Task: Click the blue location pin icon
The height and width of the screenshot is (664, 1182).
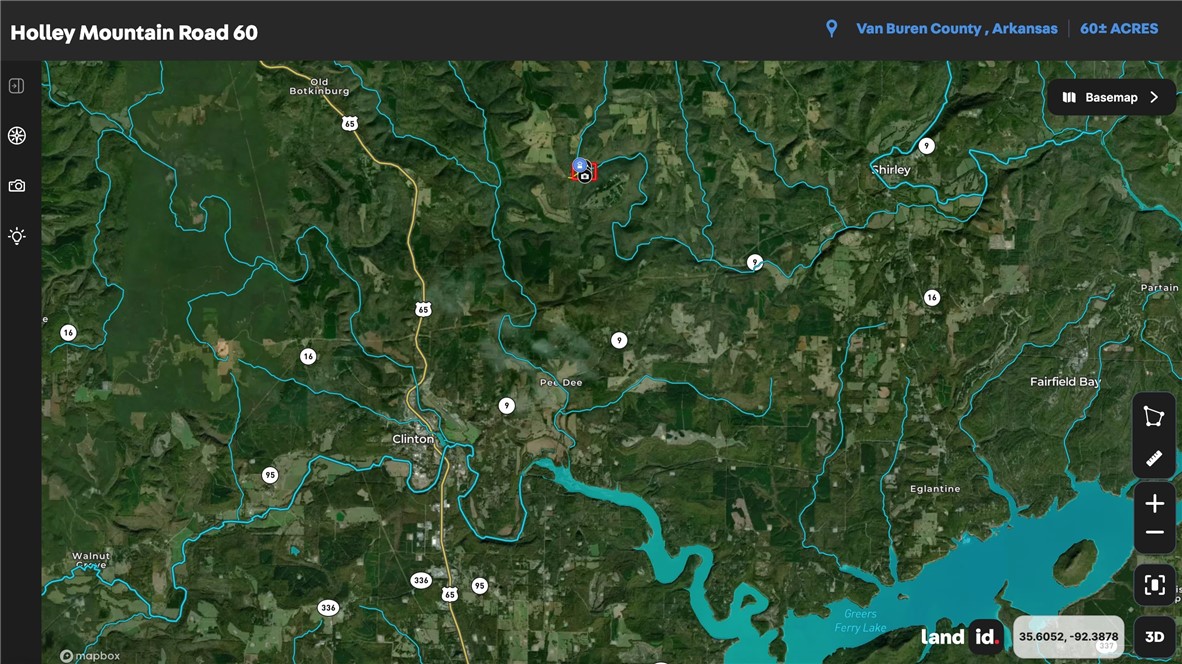Action: point(831,29)
